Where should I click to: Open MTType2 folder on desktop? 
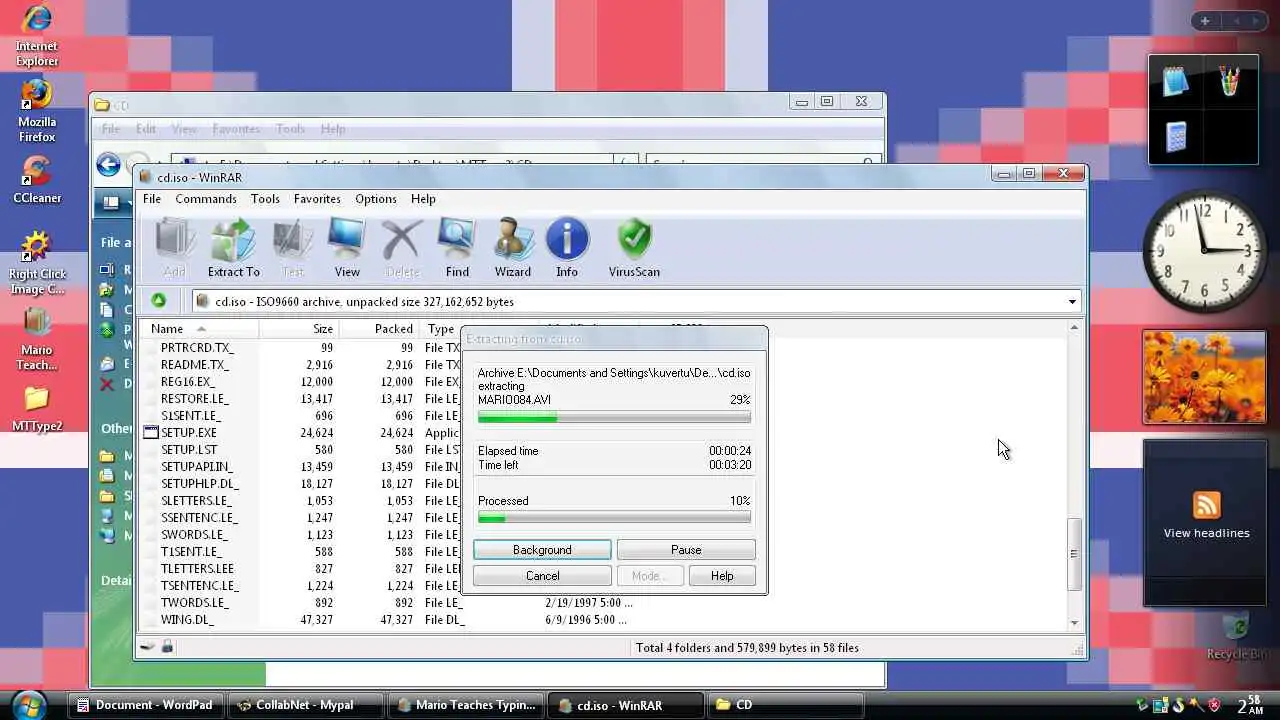(36, 410)
